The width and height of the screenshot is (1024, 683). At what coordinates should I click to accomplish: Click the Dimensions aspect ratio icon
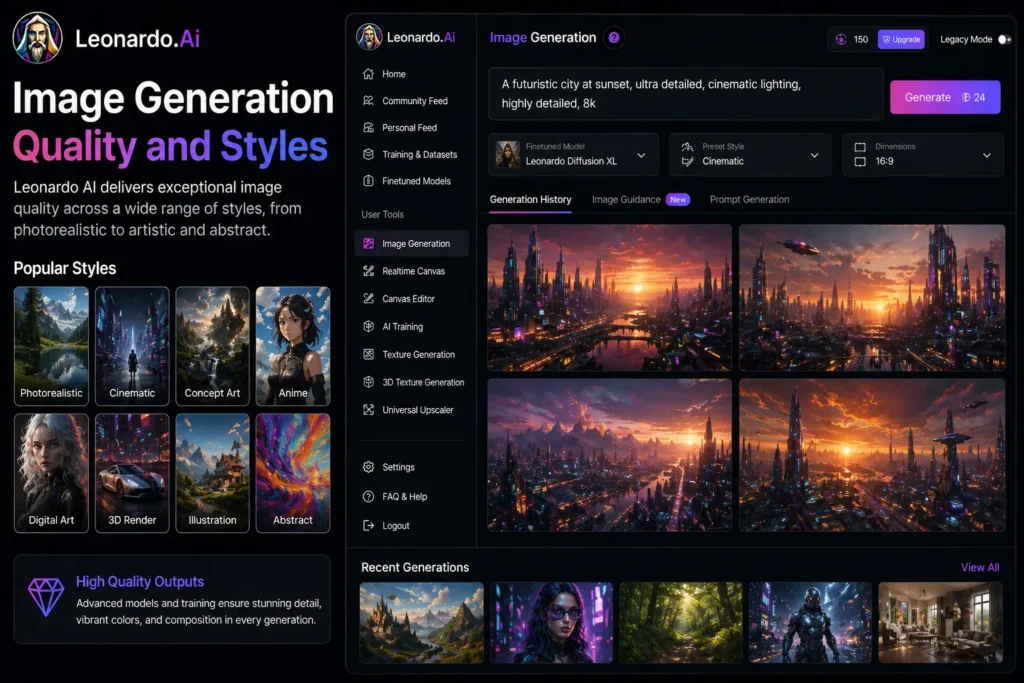[x=860, y=154]
